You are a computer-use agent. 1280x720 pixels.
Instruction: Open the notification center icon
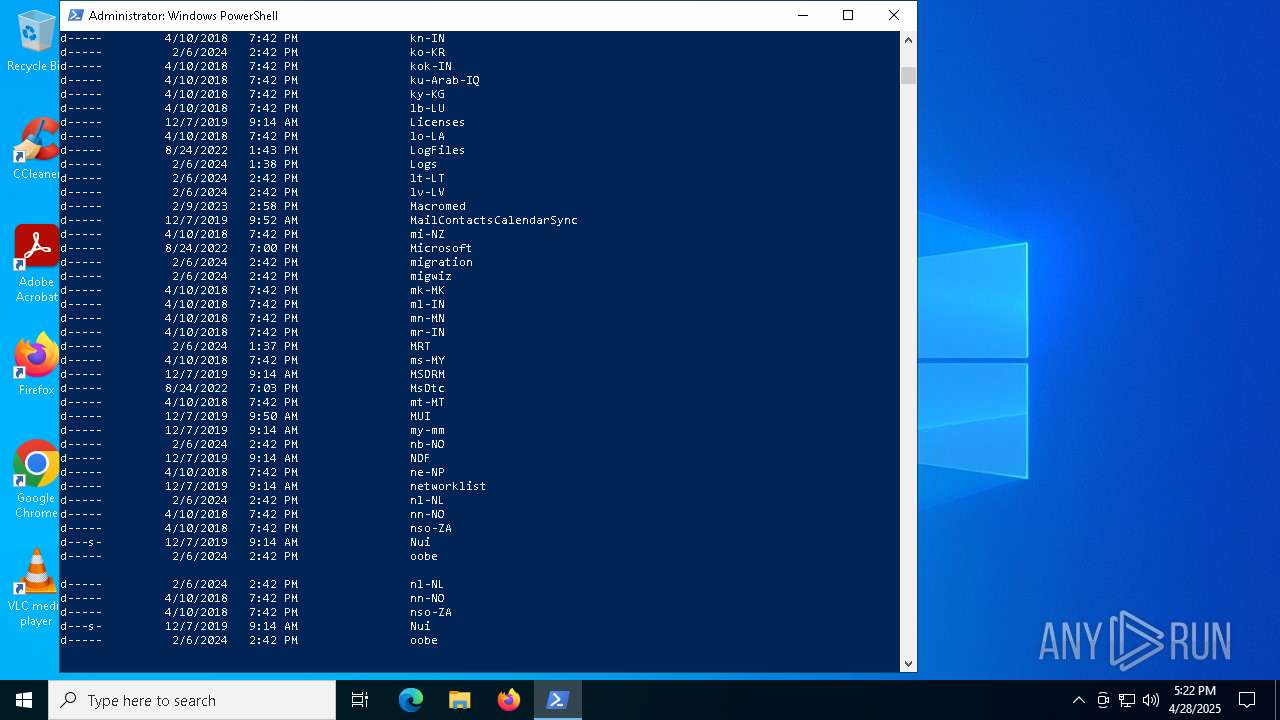[1247, 700]
